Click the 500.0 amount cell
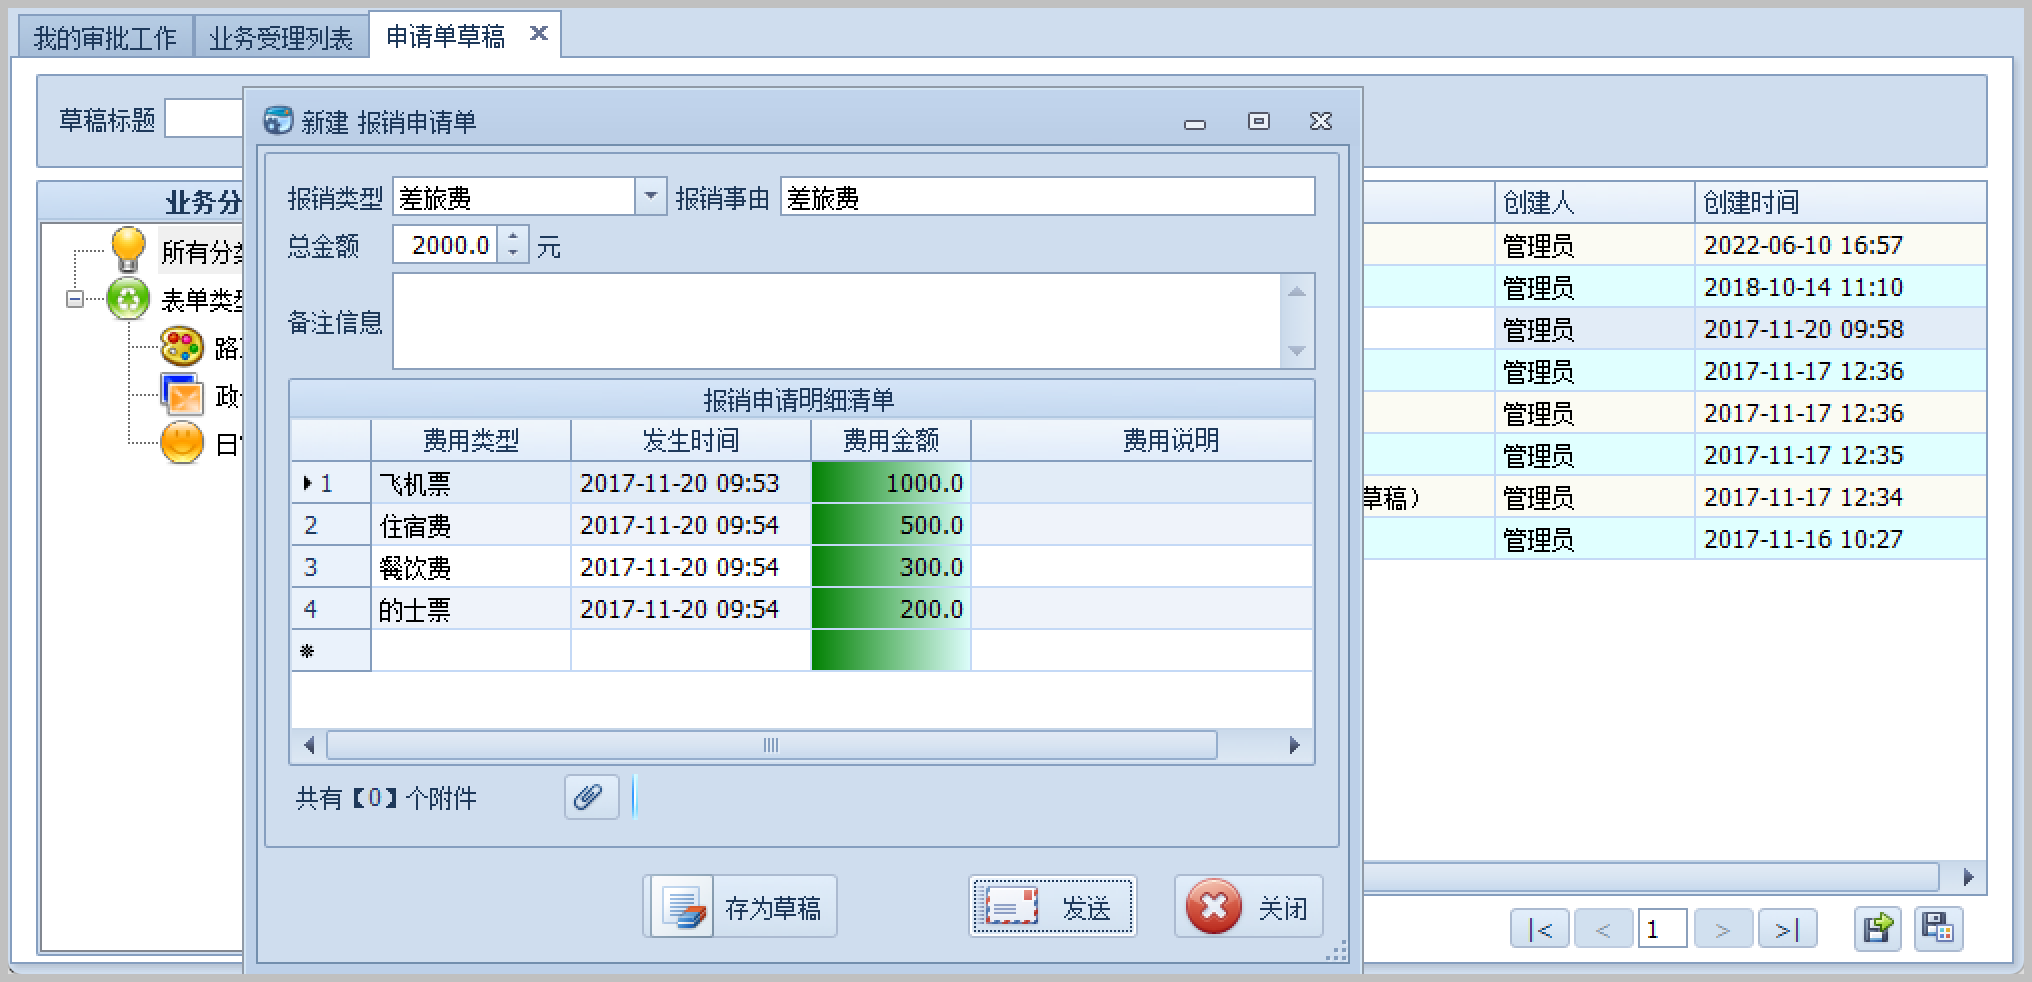 click(x=891, y=525)
